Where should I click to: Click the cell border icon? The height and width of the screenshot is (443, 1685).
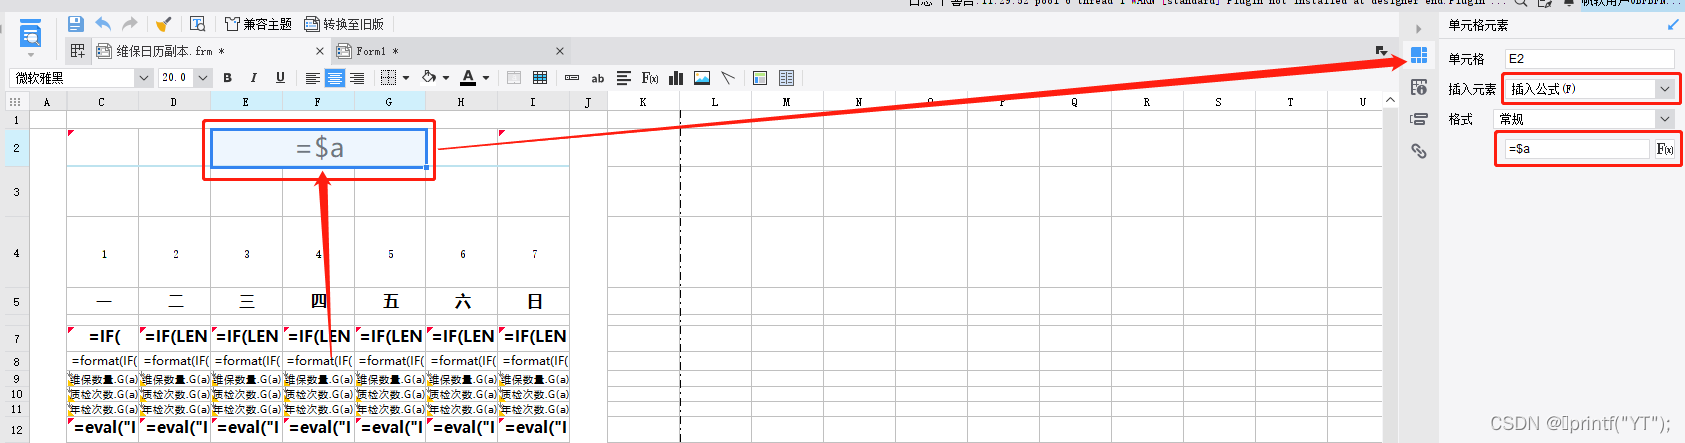coord(389,78)
